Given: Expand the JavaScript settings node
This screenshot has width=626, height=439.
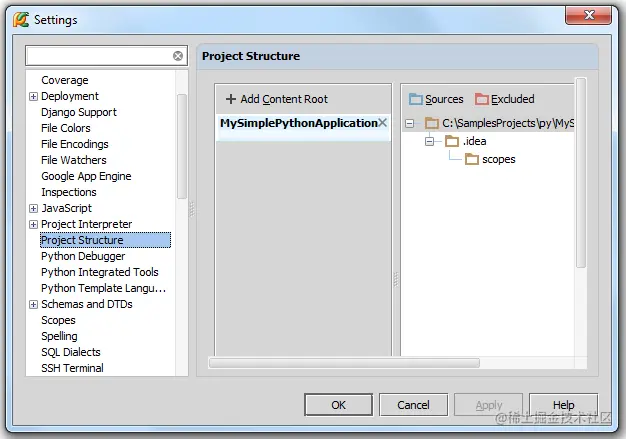Looking at the screenshot, I should (34, 208).
